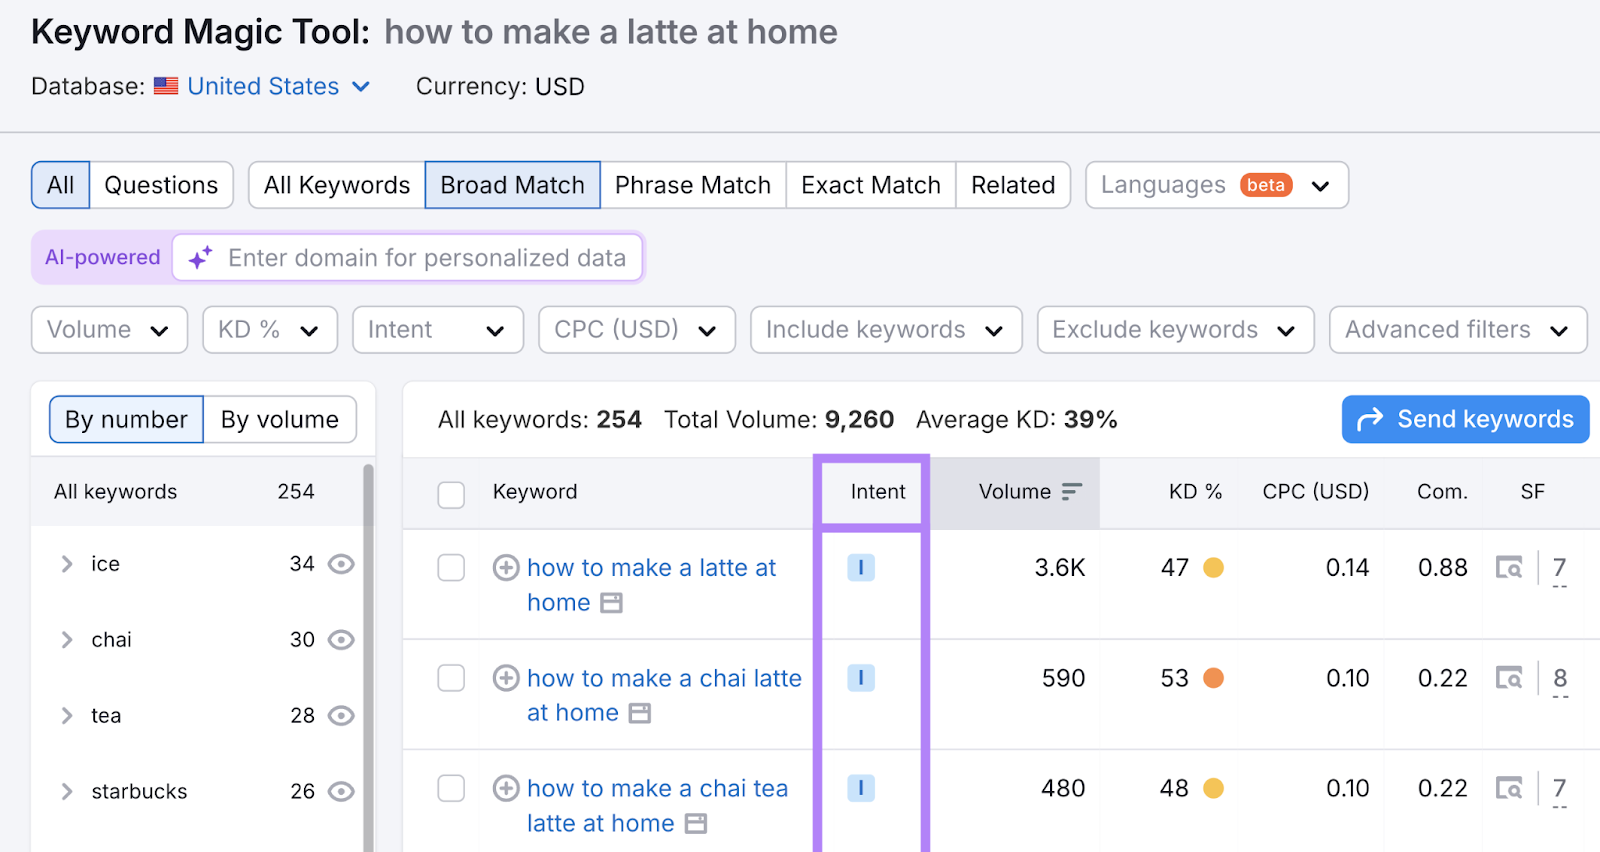Click the orange KD difficulty dot on 53
Image resolution: width=1600 pixels, height=852 pixels.
1214,678
